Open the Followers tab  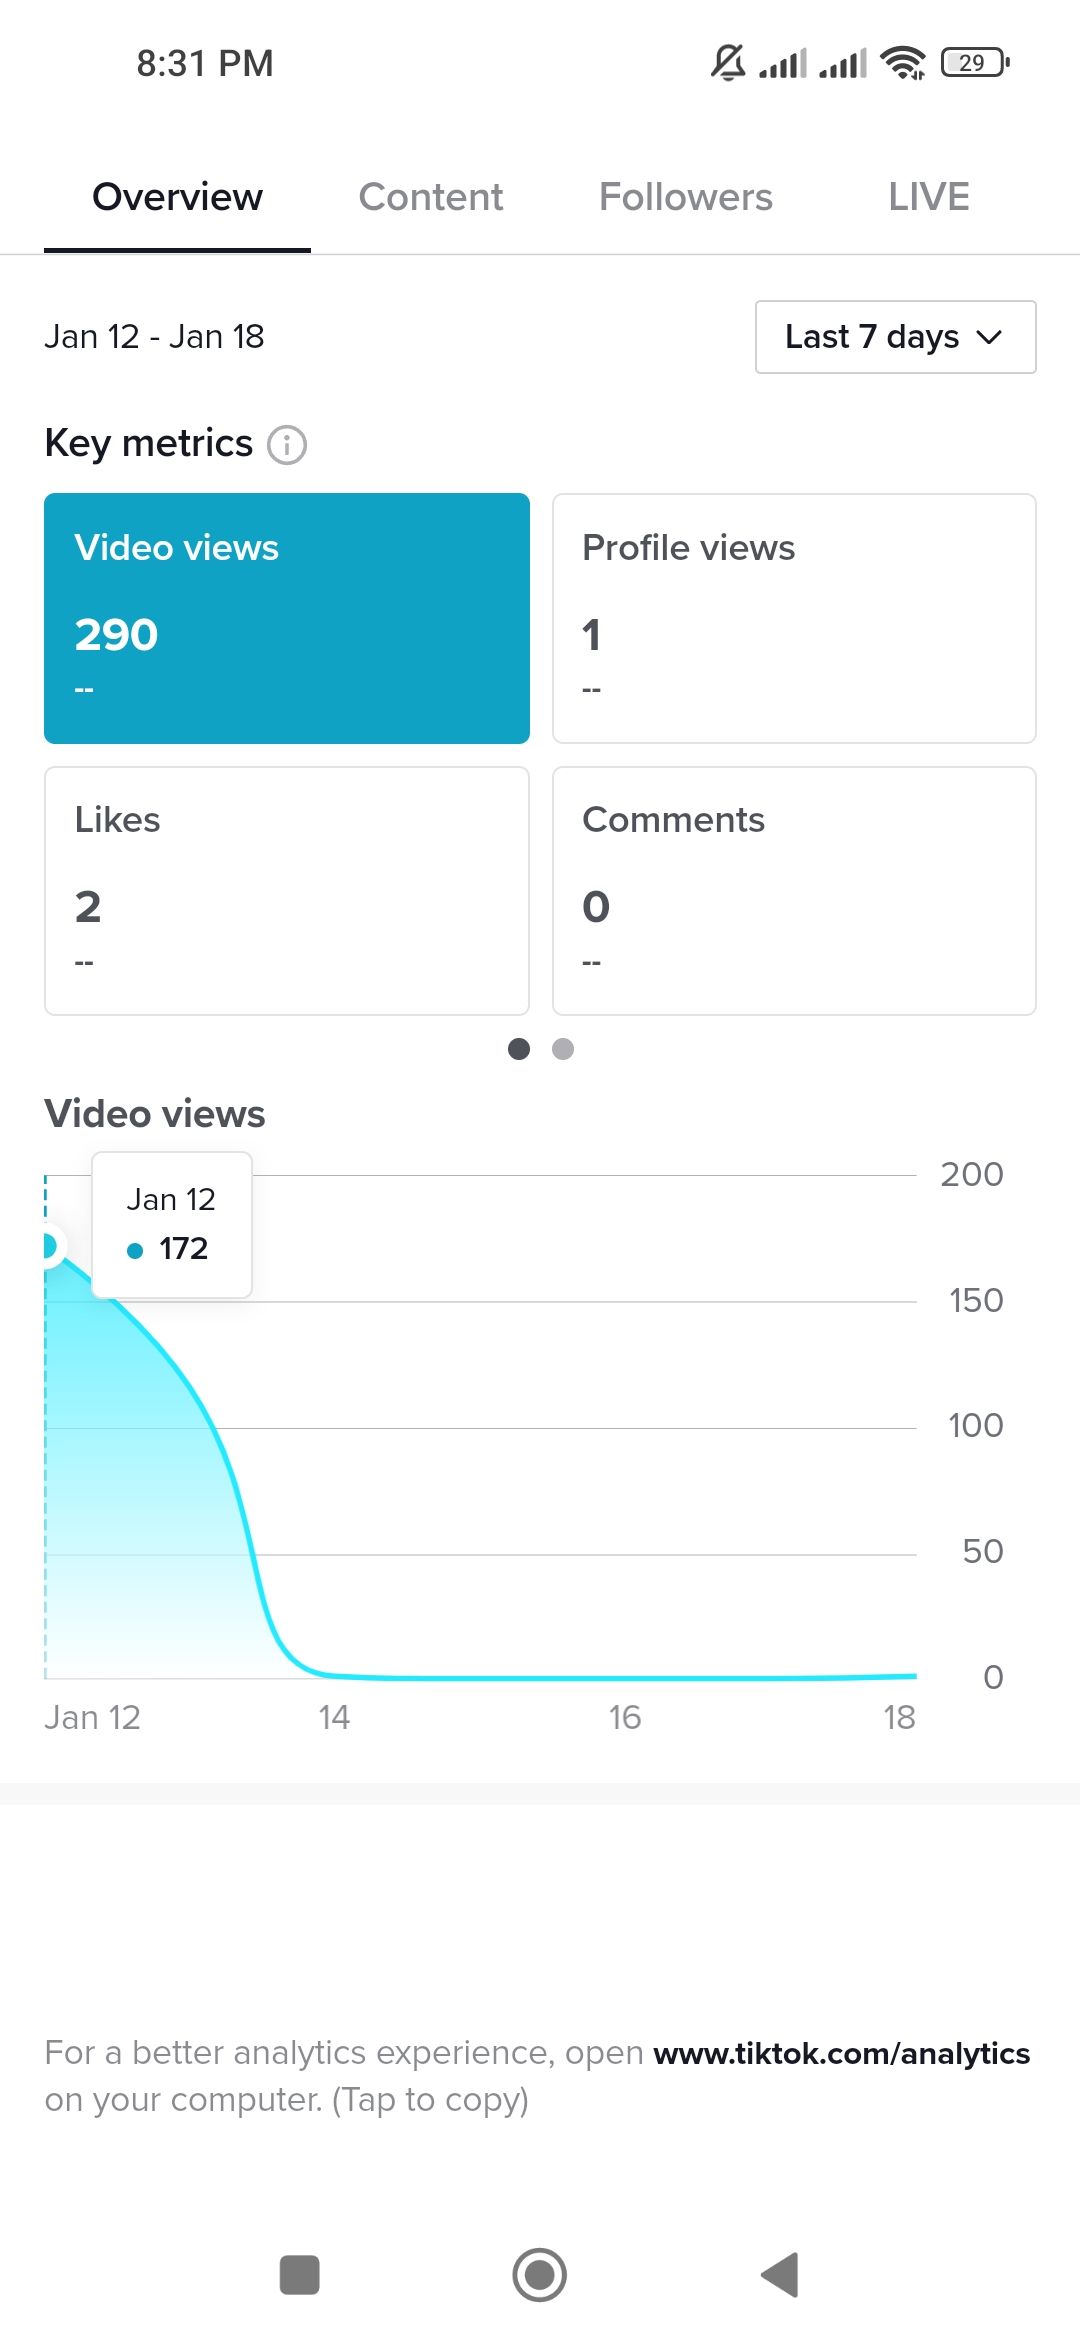pyautogui.click(x=684, y=197)
